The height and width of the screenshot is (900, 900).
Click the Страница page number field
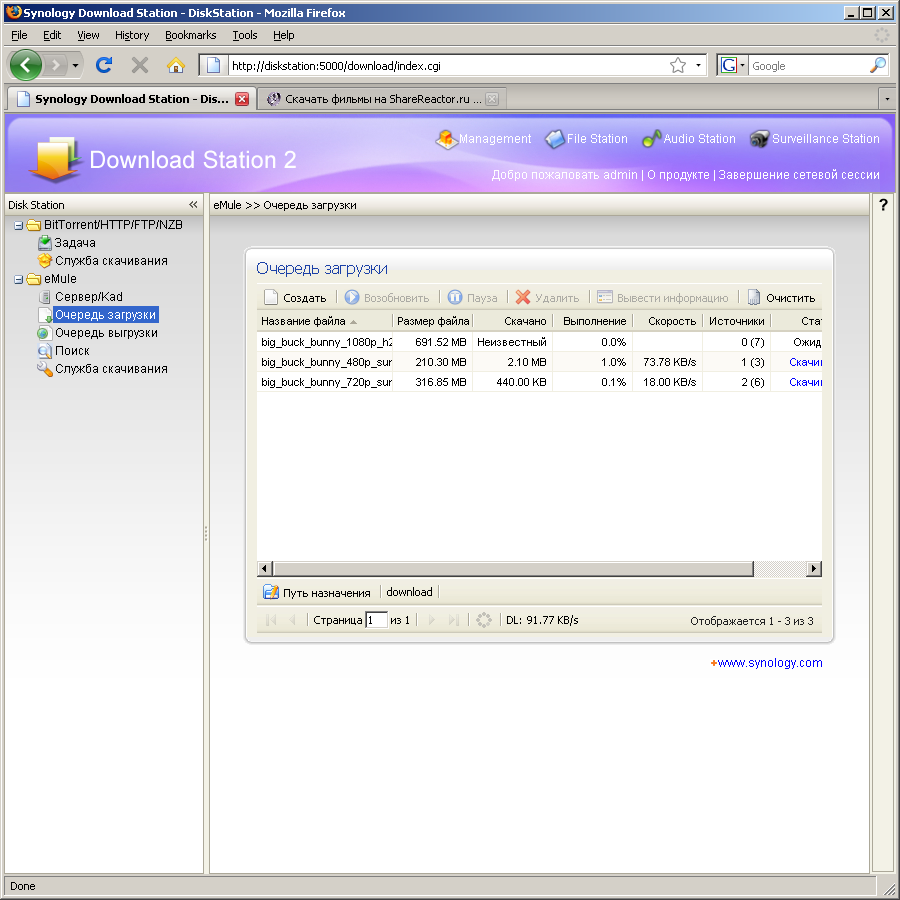pos(376,620)
